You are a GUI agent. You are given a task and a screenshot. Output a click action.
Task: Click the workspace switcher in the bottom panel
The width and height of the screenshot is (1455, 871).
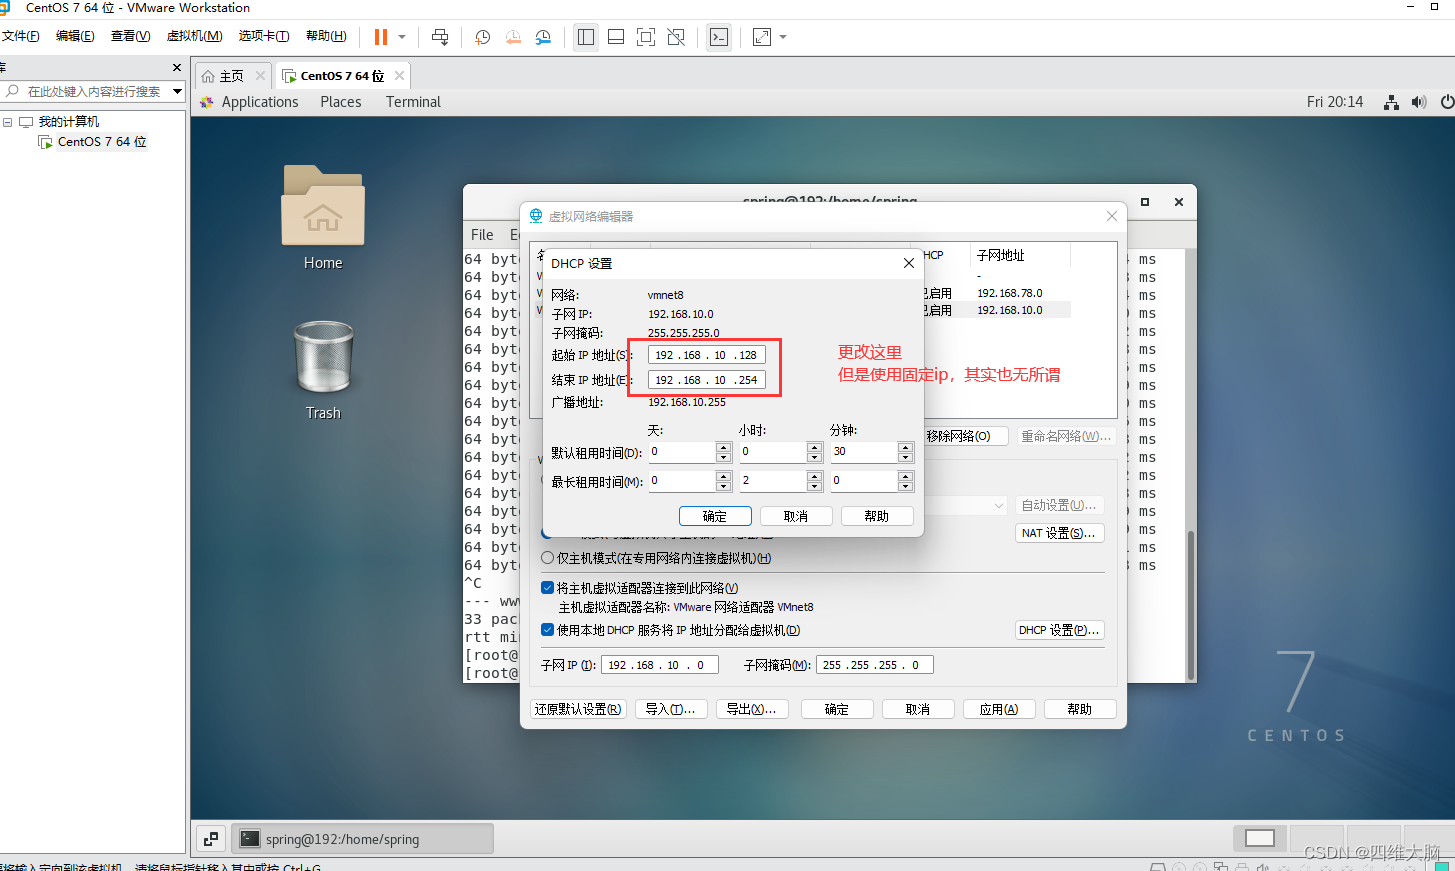[x=1260, y=838]
